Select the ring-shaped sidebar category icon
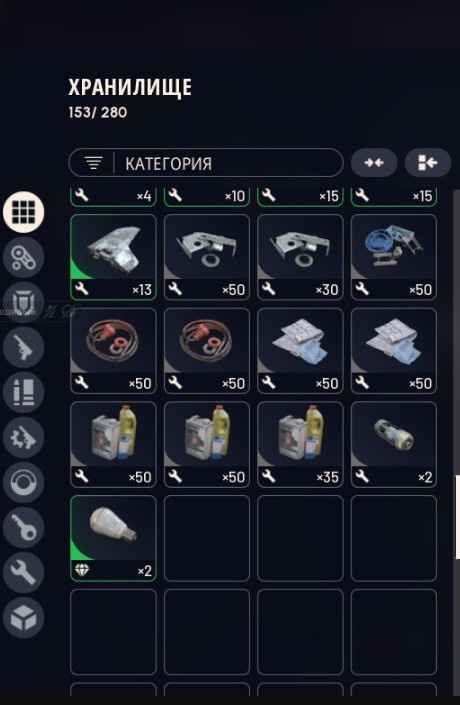Image resolution: width=460 pixels, height=705 pixels. [23, 482]
